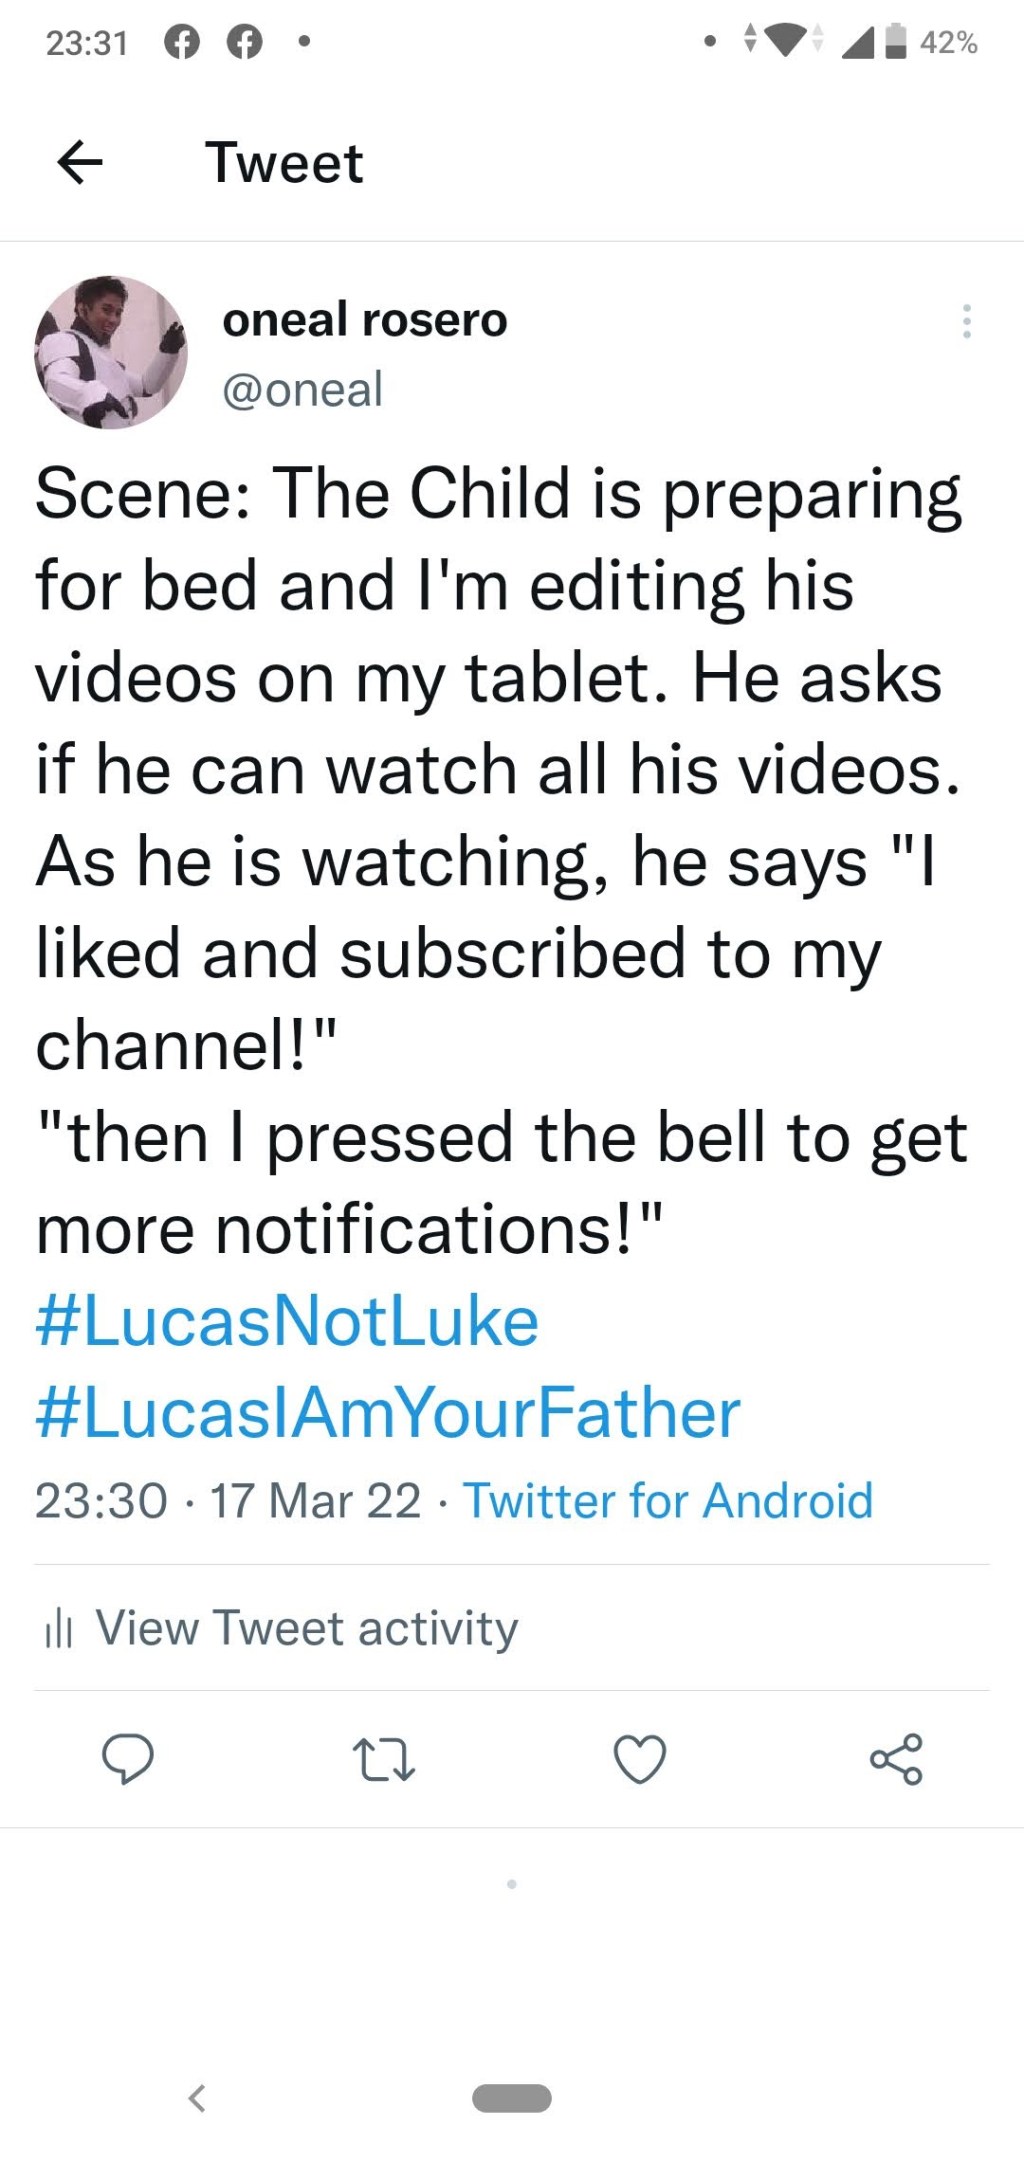
Task: Tap the home gesture pill
Action: pos(511,2097)
